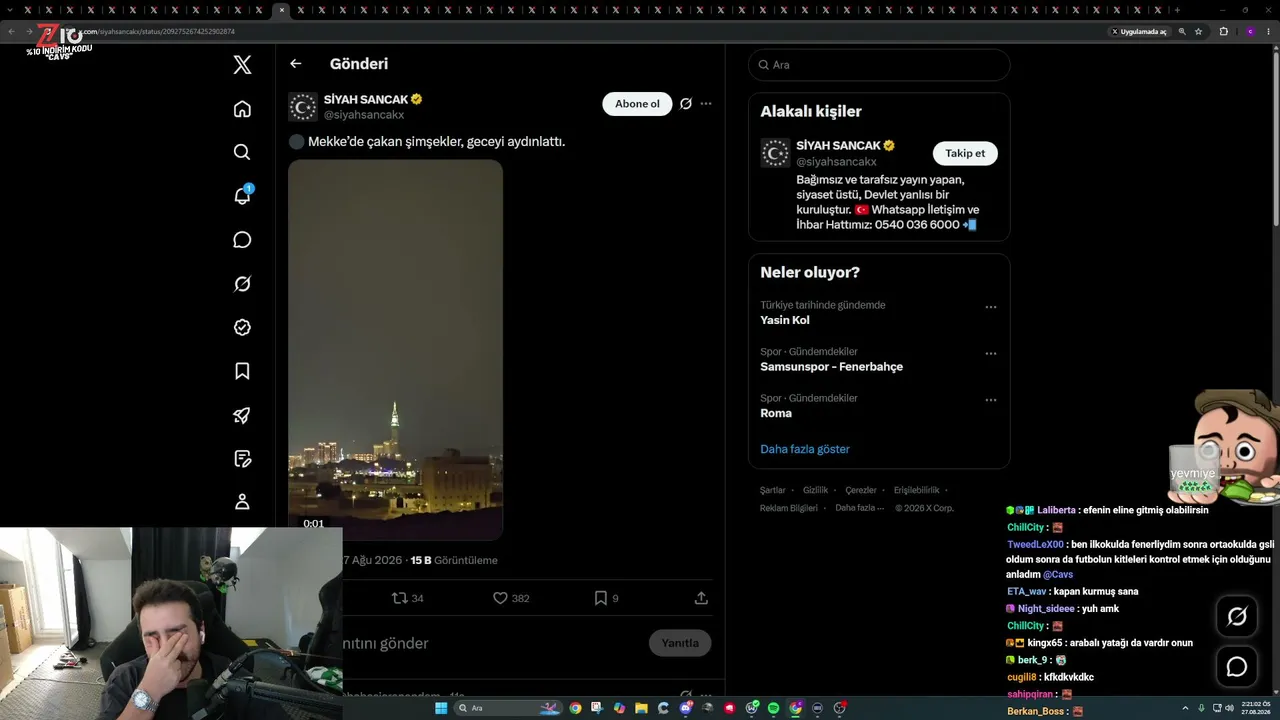1280x720 pixels.
Task: Open Grok icon in left sidebar
Action: 242,284
